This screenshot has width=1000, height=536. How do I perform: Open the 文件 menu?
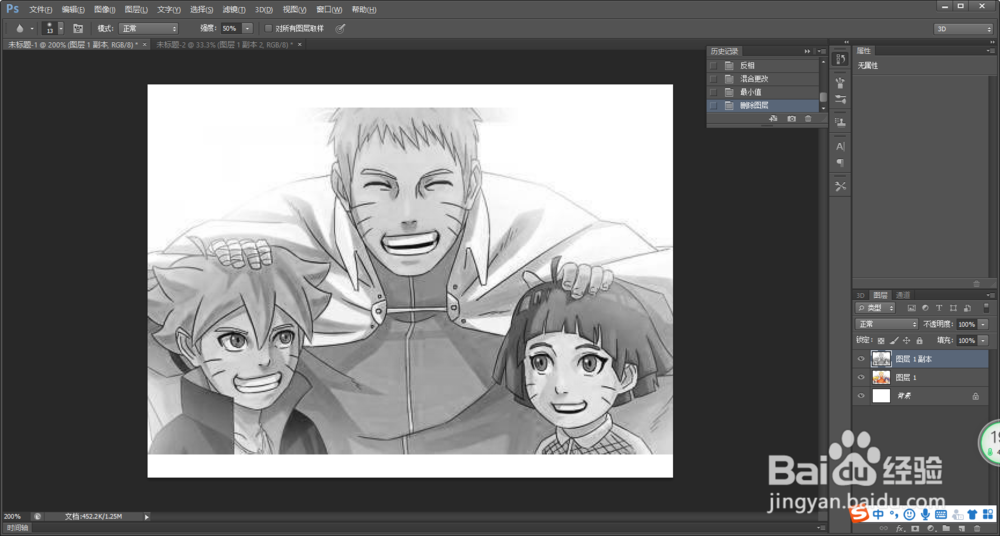(41, 10)
